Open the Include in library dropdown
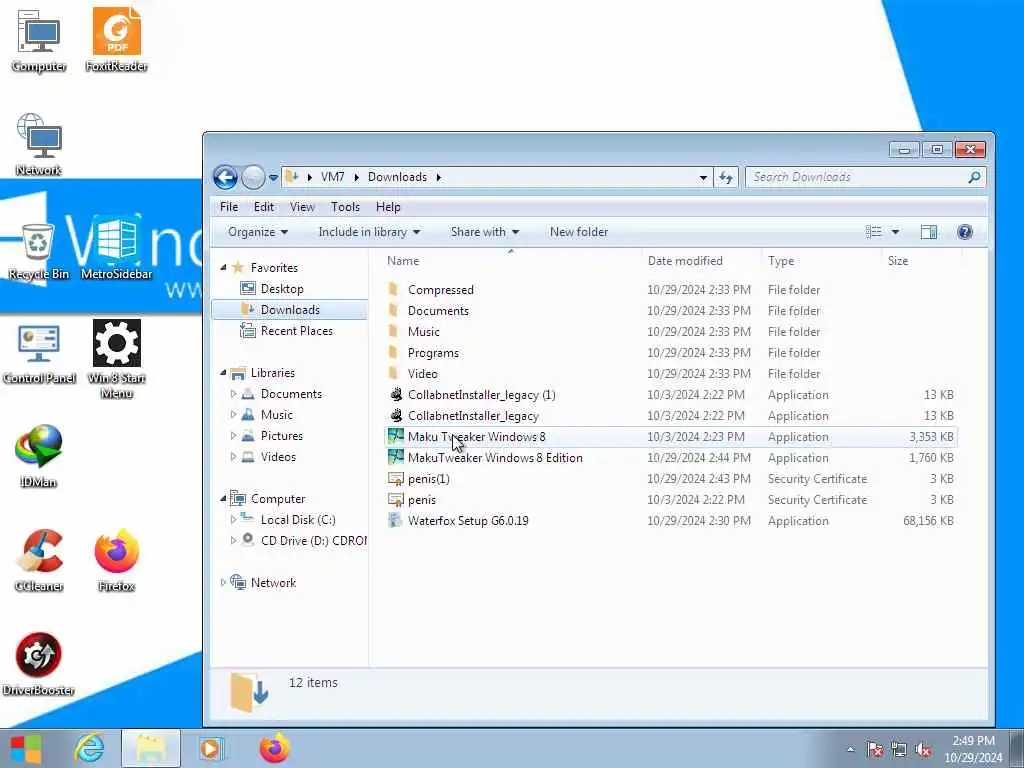1024x768 pixels. click(x=369, y=232)
